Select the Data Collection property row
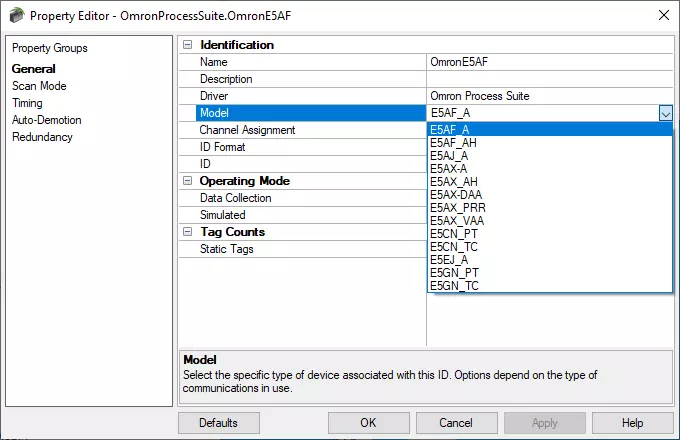Viewport: 680px width, 440px height. [x=311, y=198]
